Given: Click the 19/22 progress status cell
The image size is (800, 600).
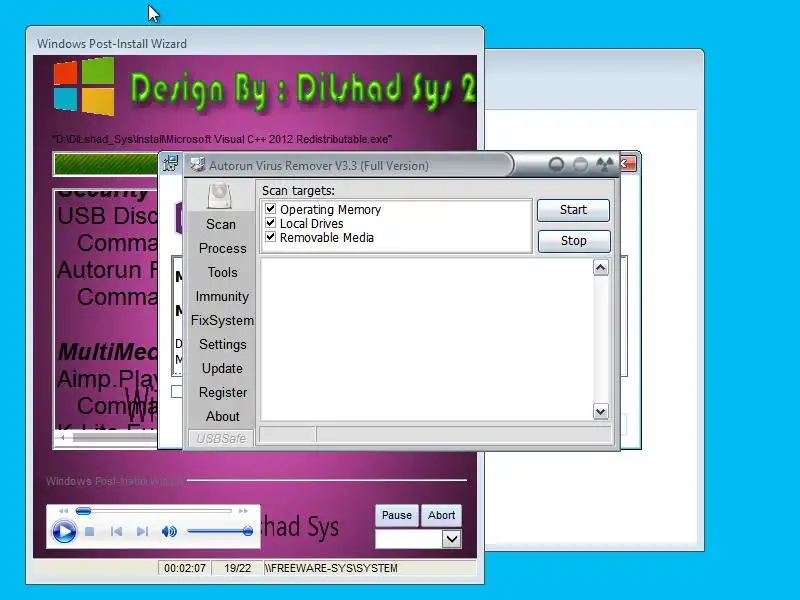Looking at the screenshot, I should point(238,568).
